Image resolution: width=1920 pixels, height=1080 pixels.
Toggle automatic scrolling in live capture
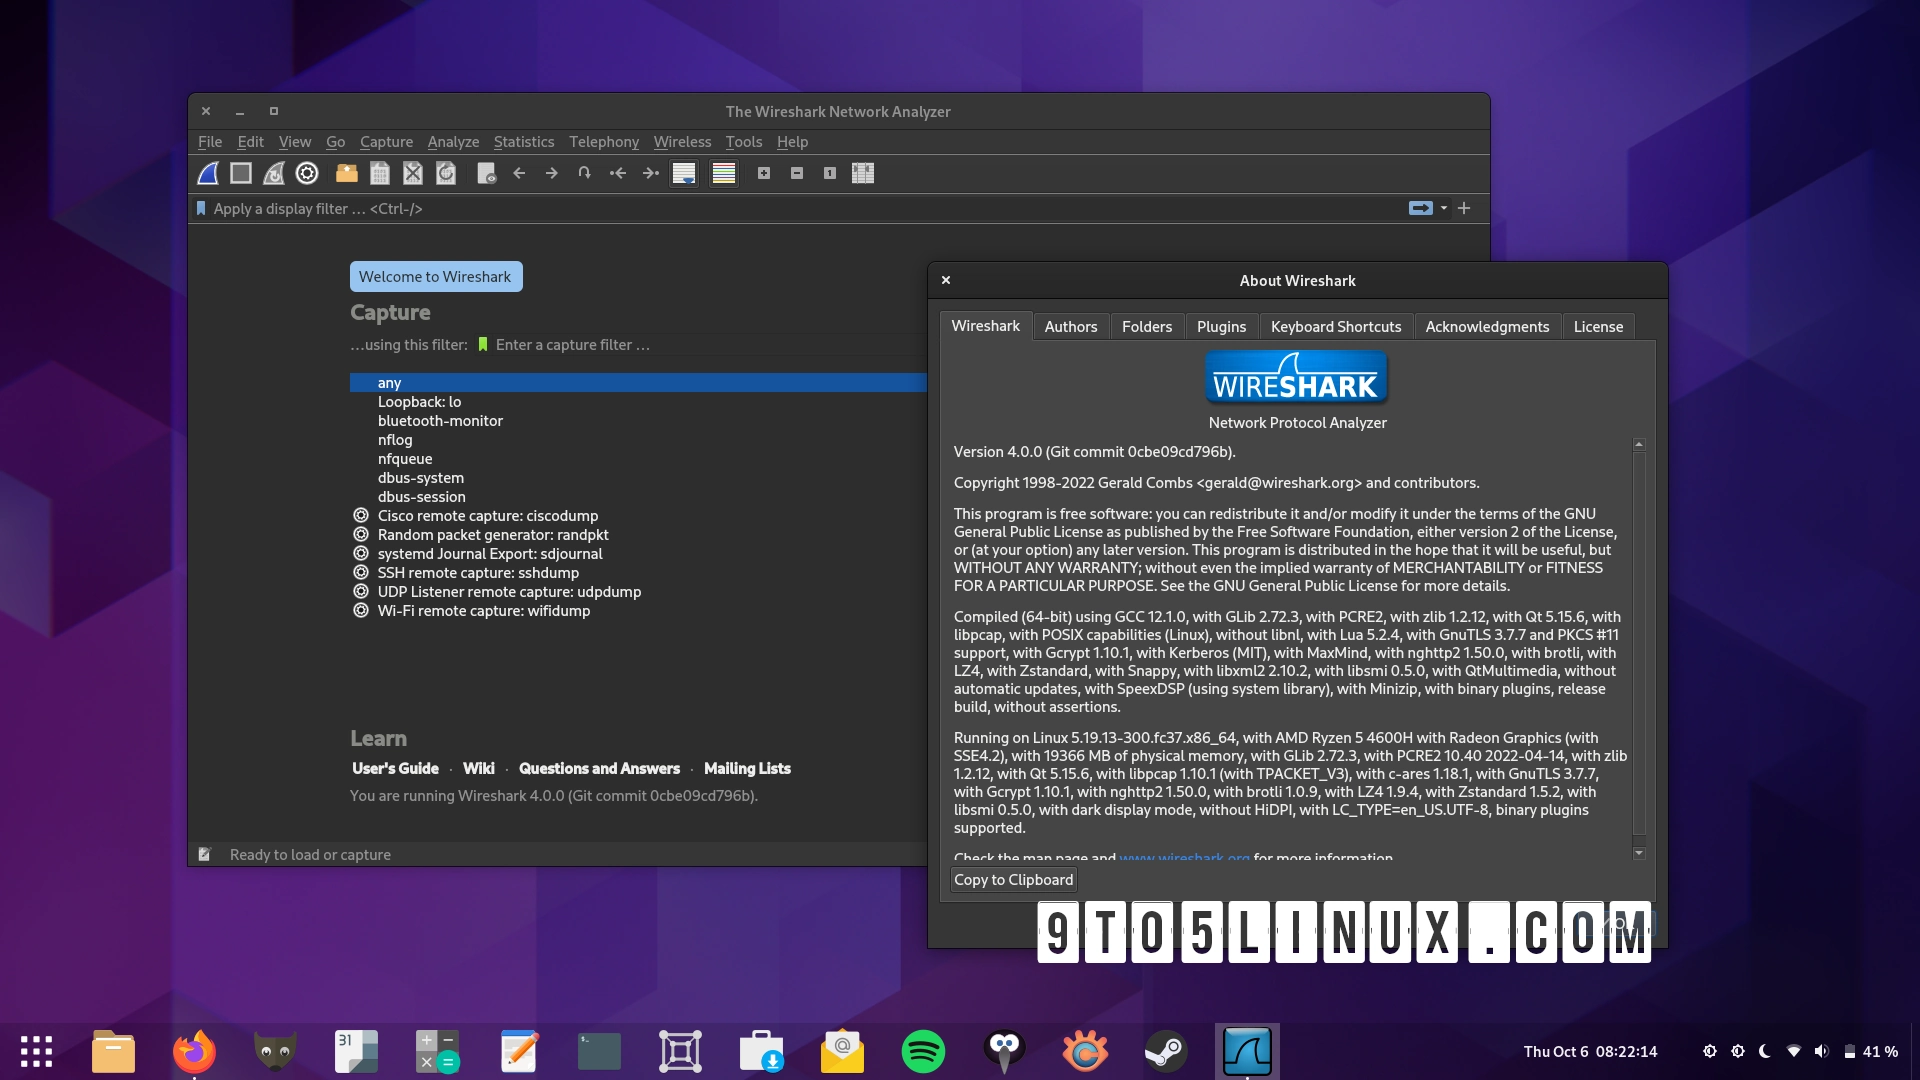click(685, 173)
